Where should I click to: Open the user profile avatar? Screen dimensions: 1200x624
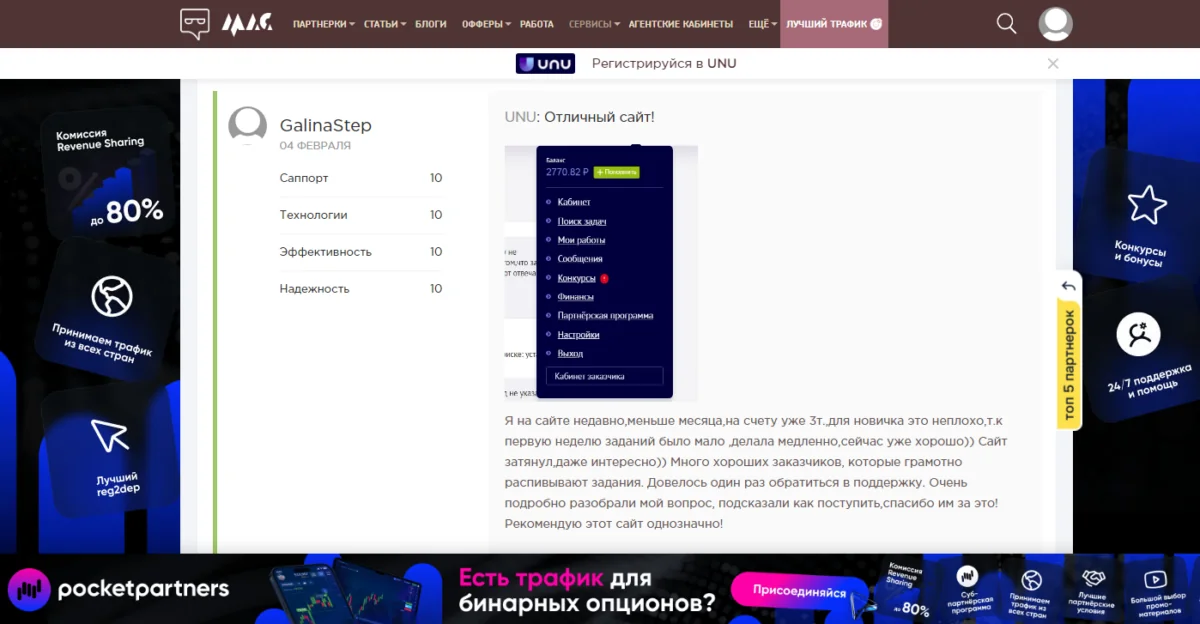coord(1055,24)
